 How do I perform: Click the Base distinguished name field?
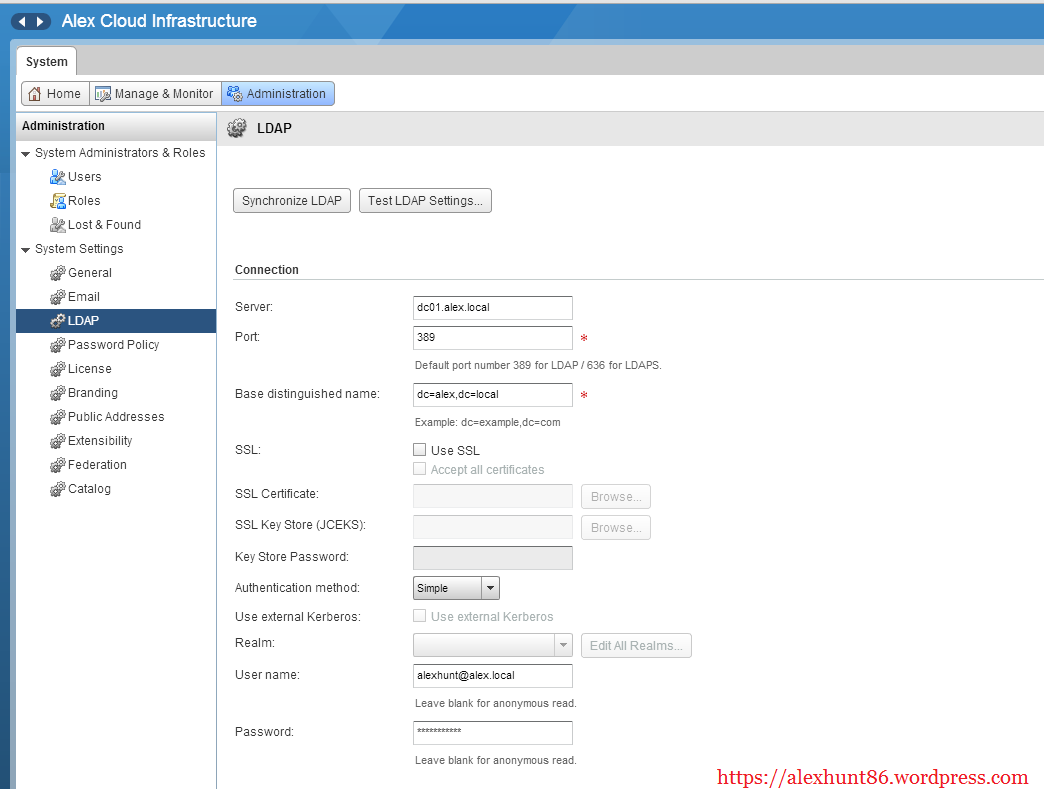pos(492,395)
